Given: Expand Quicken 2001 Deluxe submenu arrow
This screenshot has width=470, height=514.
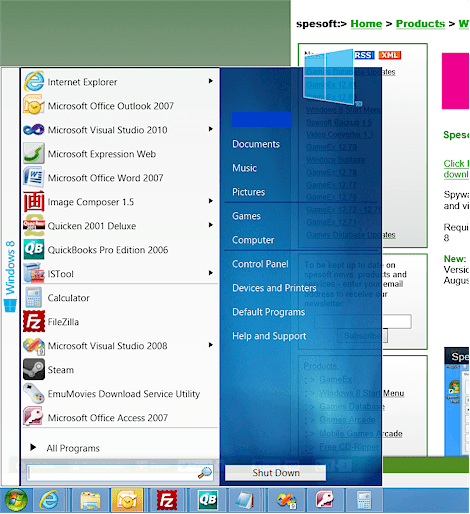Looking at the screenshot, I should click(x=211, y=225).
